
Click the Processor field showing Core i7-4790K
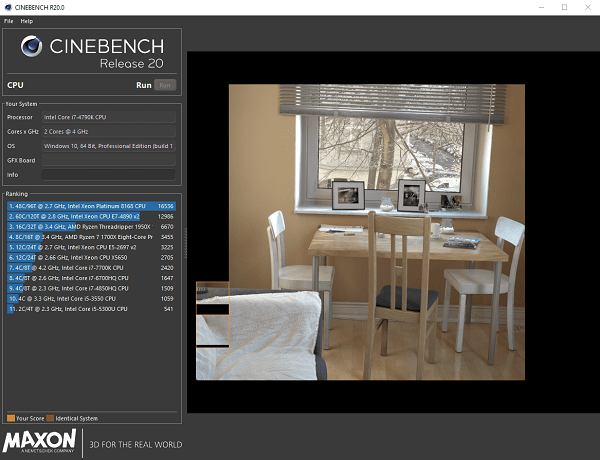tap(109, 117)
